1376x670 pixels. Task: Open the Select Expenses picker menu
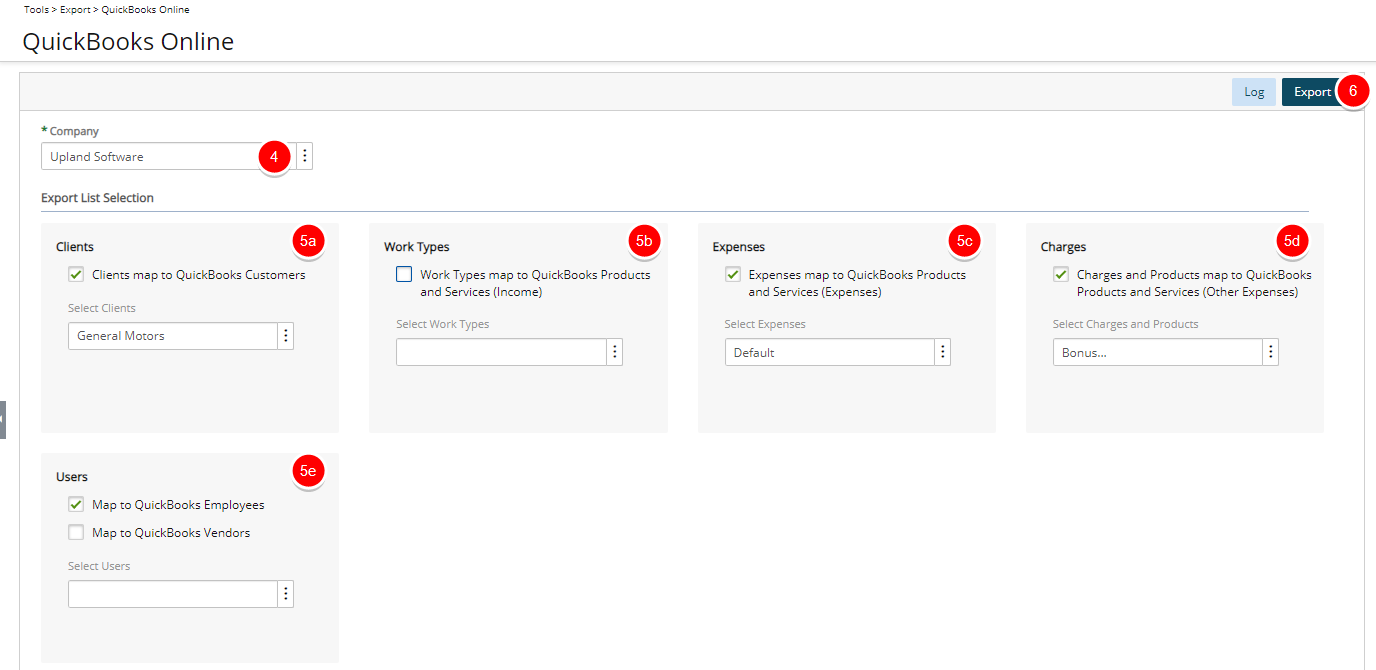pyautogui.click(x=942, y=352)
